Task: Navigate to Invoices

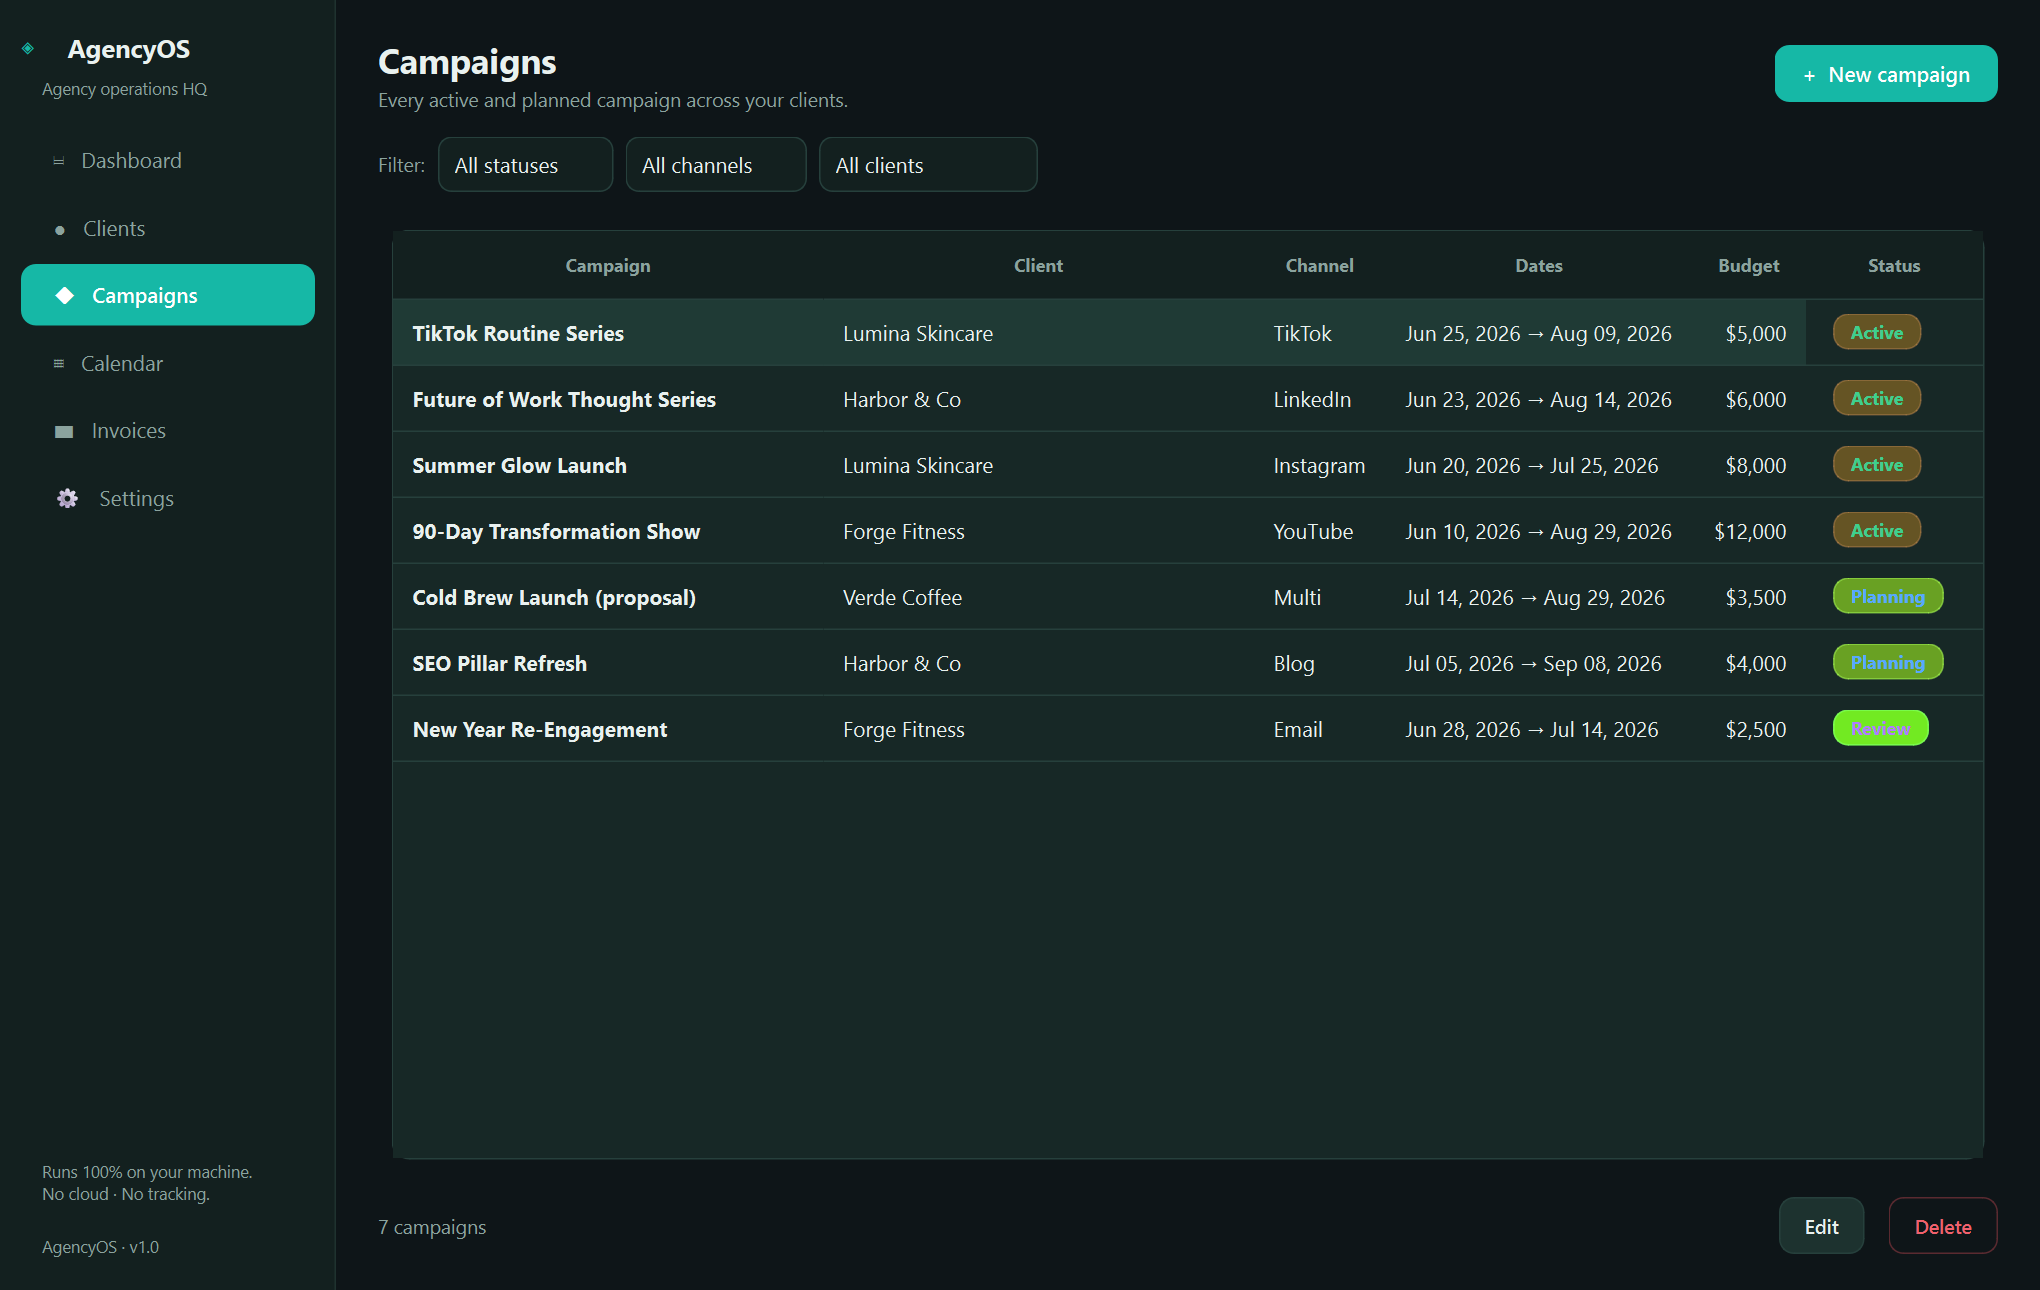Action: tap(168, 431)
